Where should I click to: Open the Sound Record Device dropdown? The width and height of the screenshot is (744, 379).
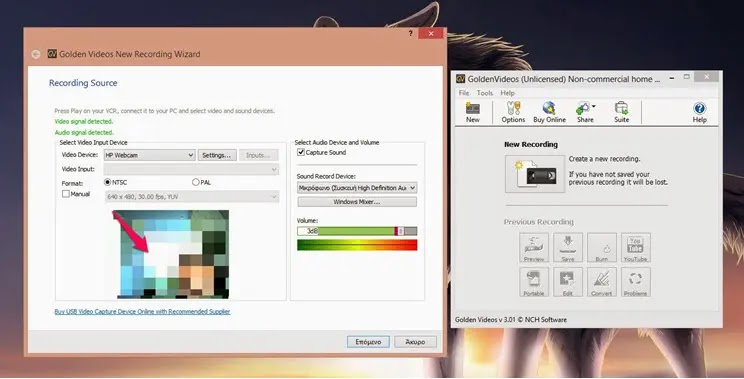[357, 188]
